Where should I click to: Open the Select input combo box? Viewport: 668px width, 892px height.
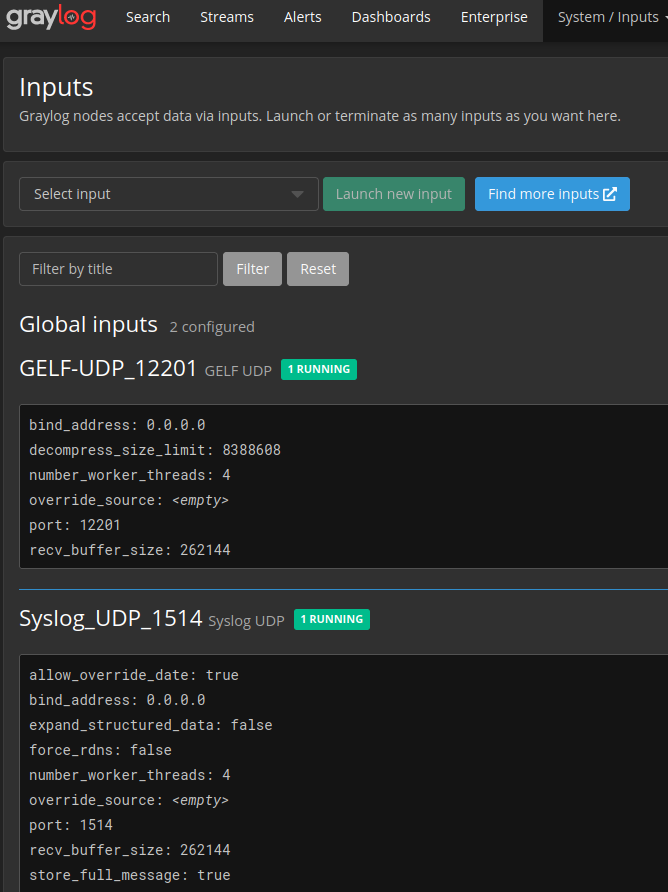(169, 194)
